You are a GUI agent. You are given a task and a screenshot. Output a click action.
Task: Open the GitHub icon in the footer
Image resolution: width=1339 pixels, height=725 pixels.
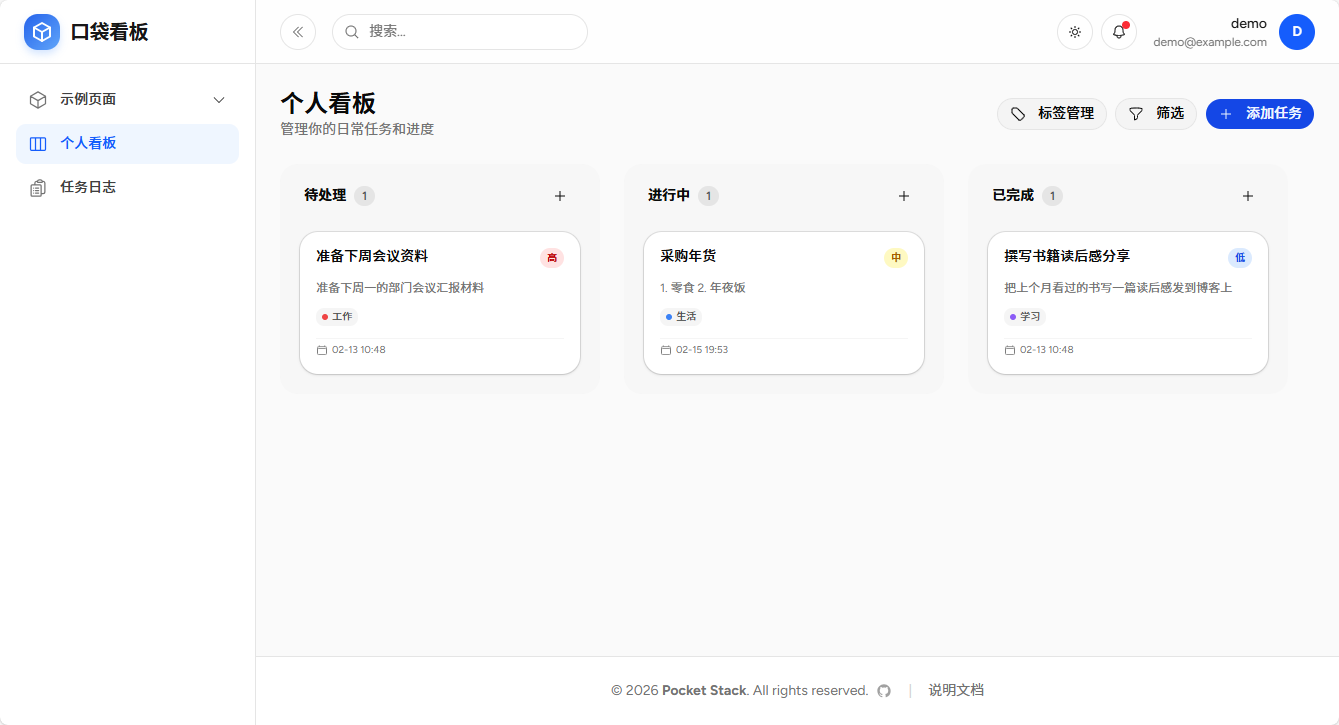[884, 691]
